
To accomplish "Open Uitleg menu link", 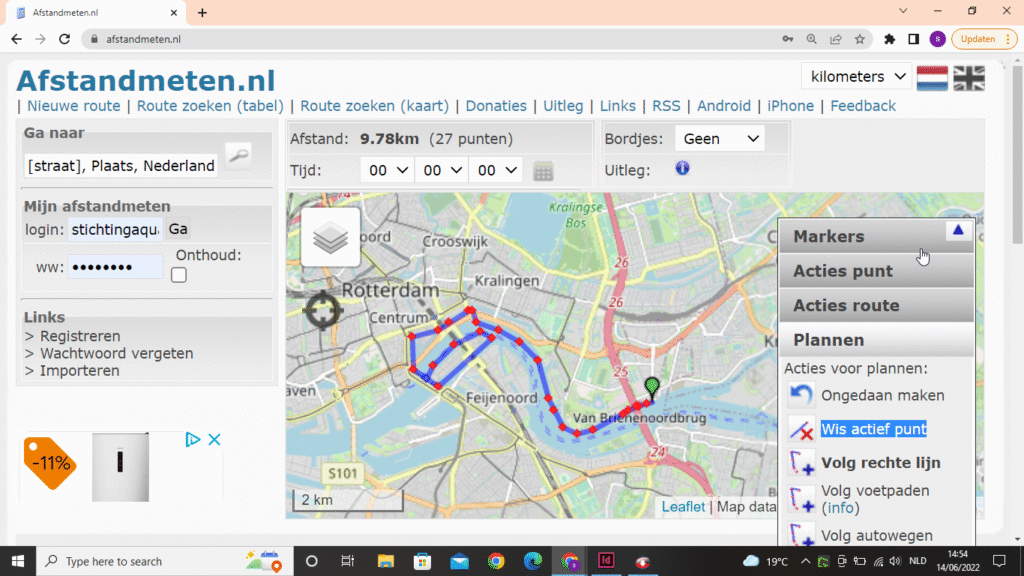I will coord(563,106).
